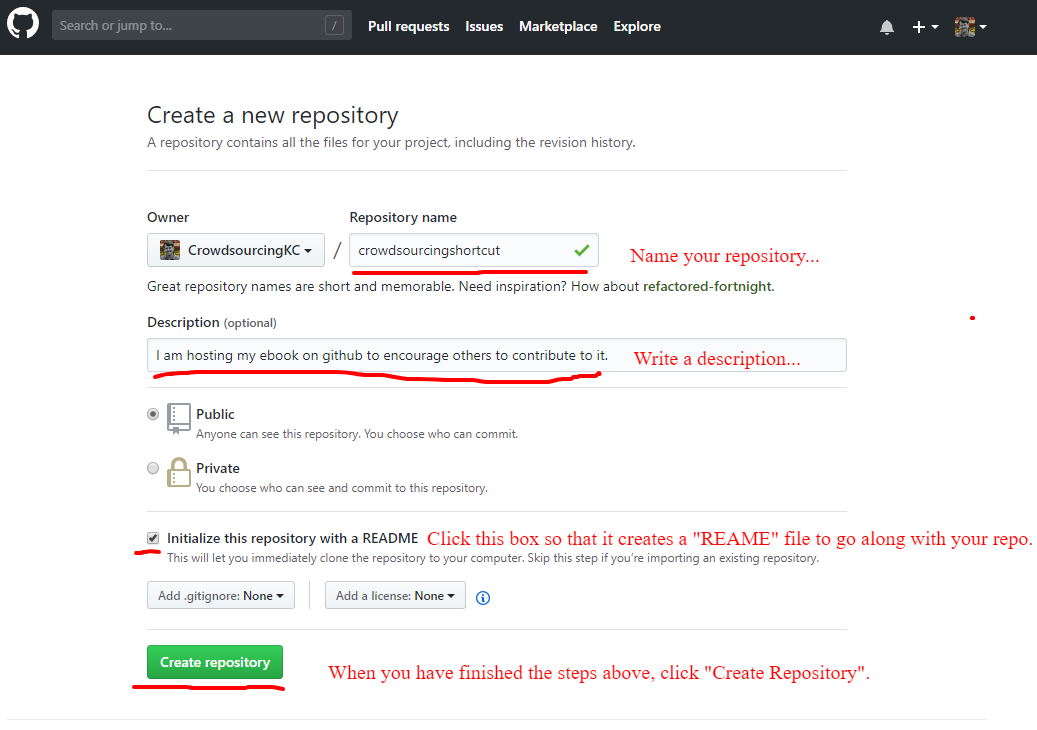Screen dimensions: 1037x730
Task: Click the Repository name input field
Action: tap(474, 250)
